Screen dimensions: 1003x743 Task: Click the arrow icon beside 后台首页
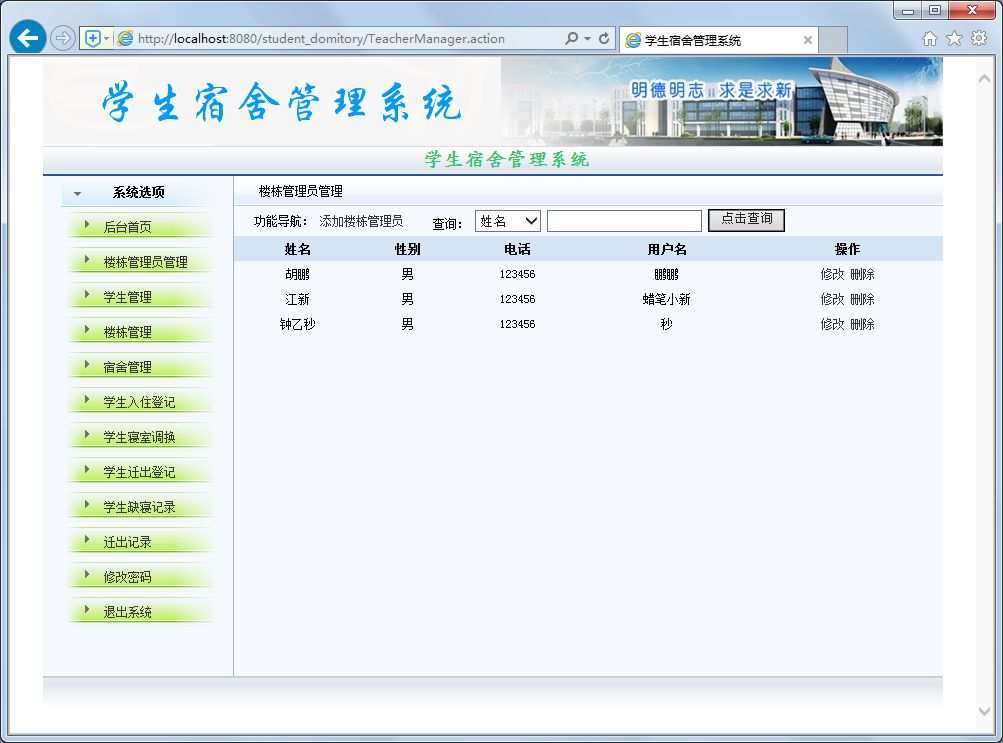click(85, 226)
